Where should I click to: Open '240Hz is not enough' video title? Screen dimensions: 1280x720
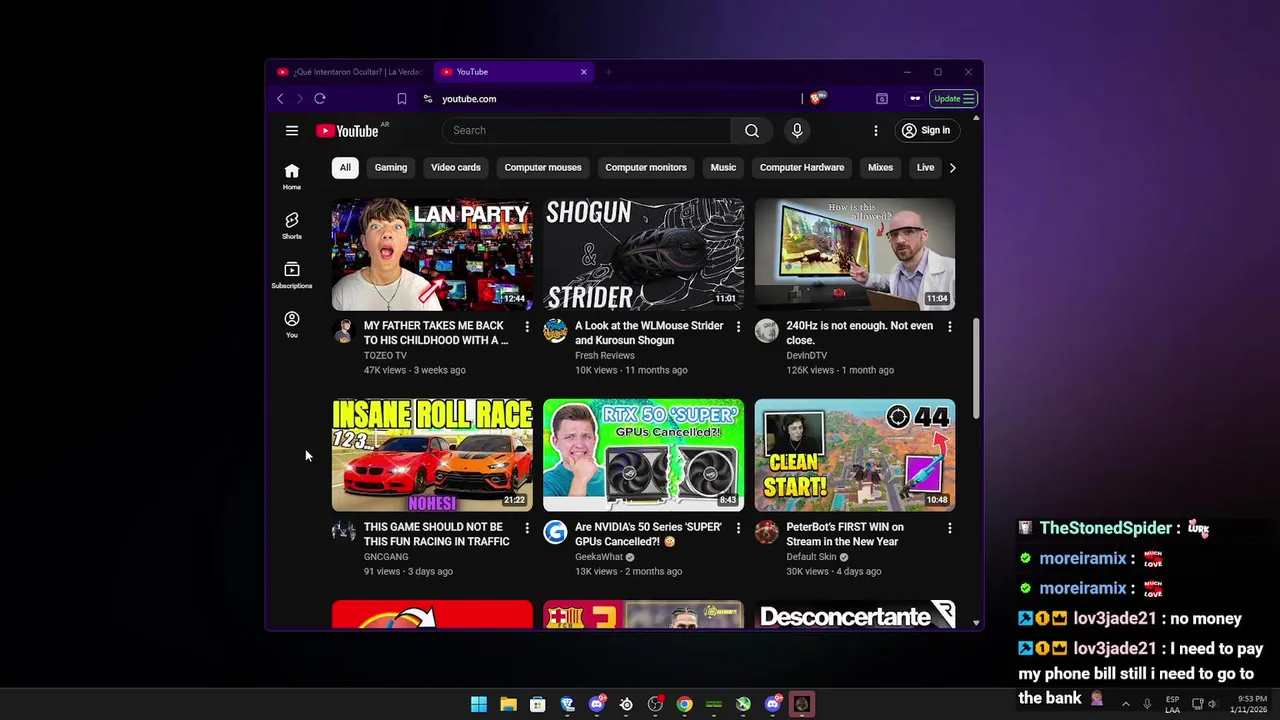point(860,333)
